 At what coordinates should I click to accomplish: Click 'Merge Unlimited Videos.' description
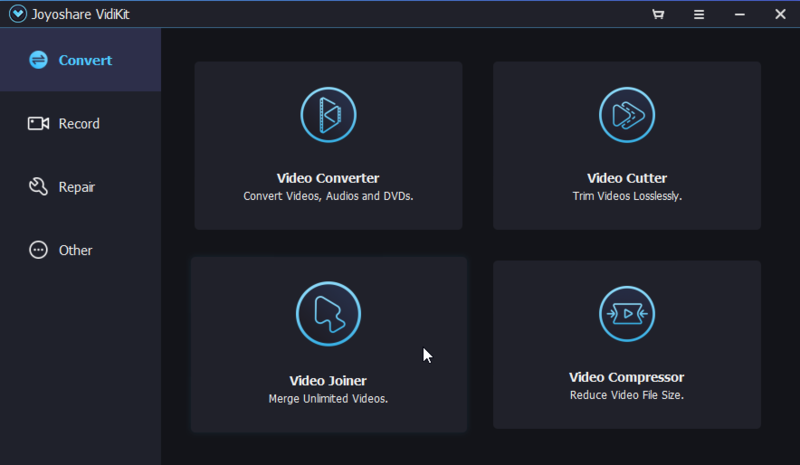tap(328, 399)
